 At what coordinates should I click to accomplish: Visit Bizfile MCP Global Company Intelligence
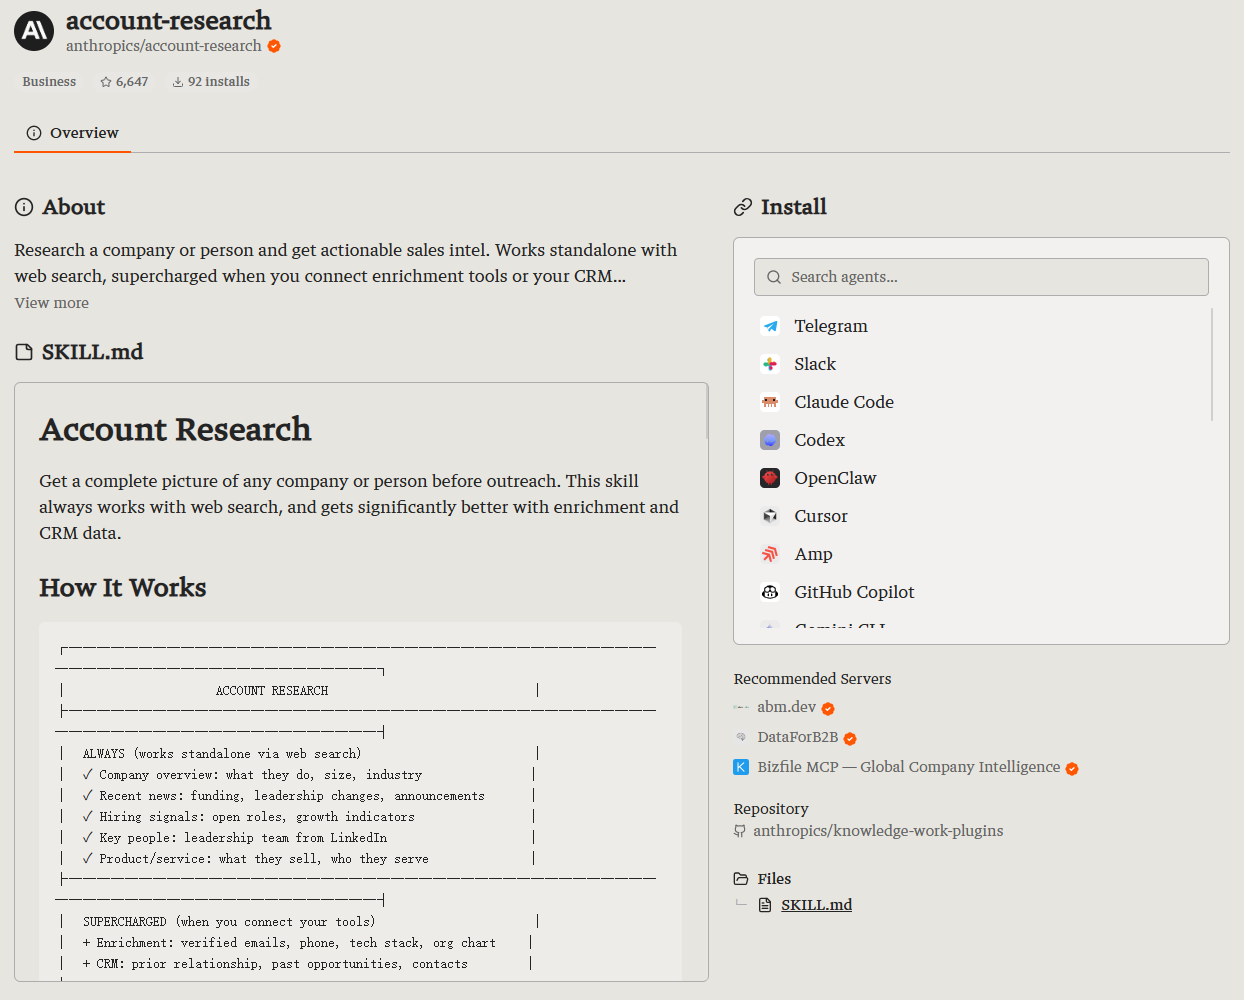(908, 767)
